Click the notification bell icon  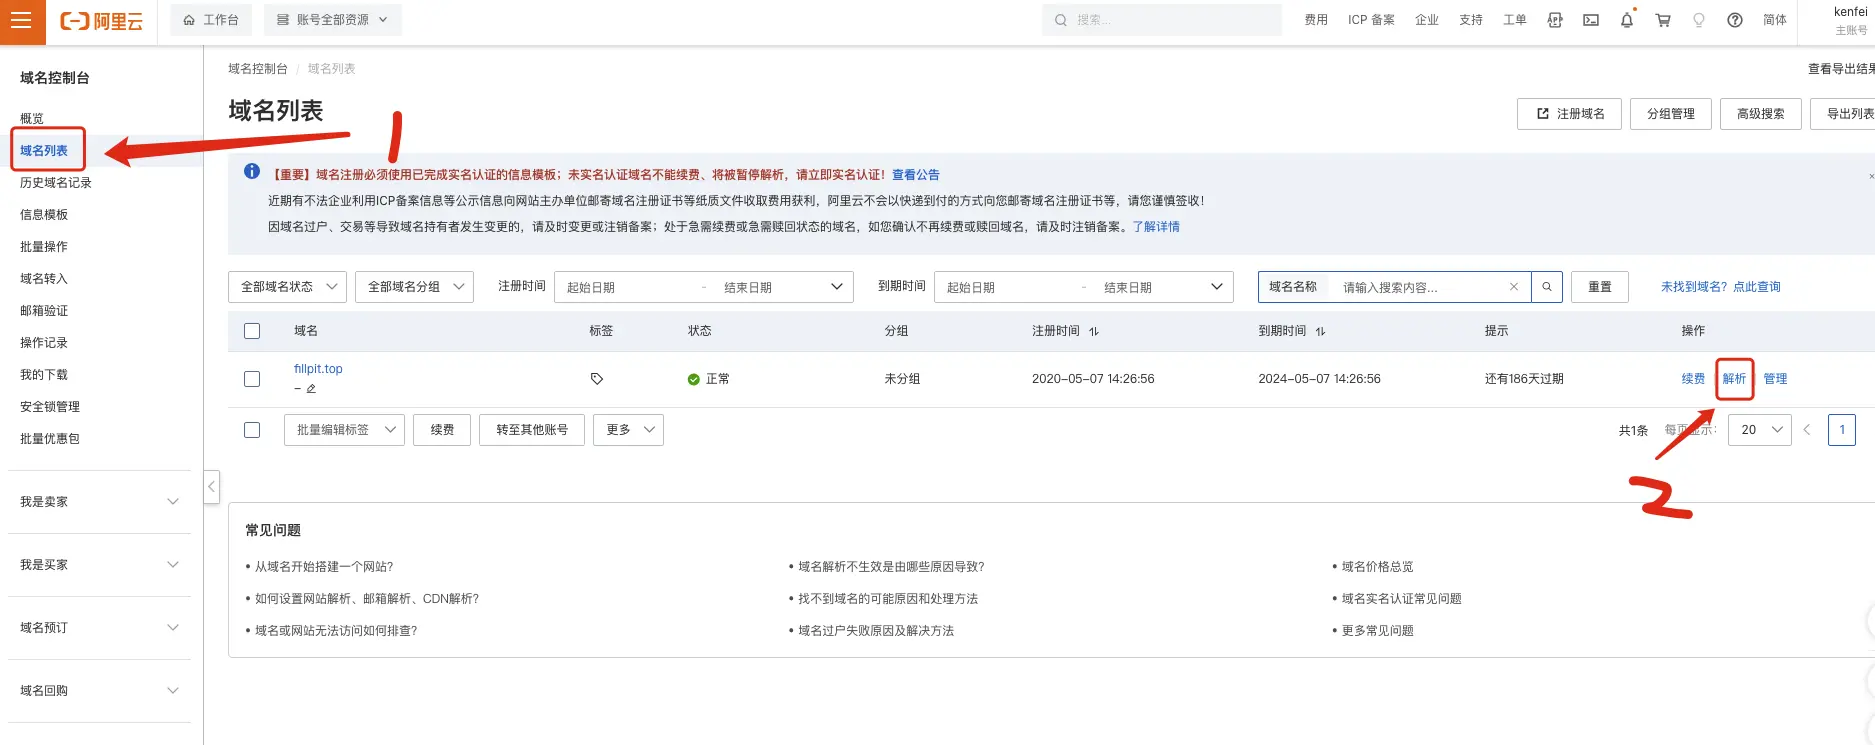point(1627,20)
